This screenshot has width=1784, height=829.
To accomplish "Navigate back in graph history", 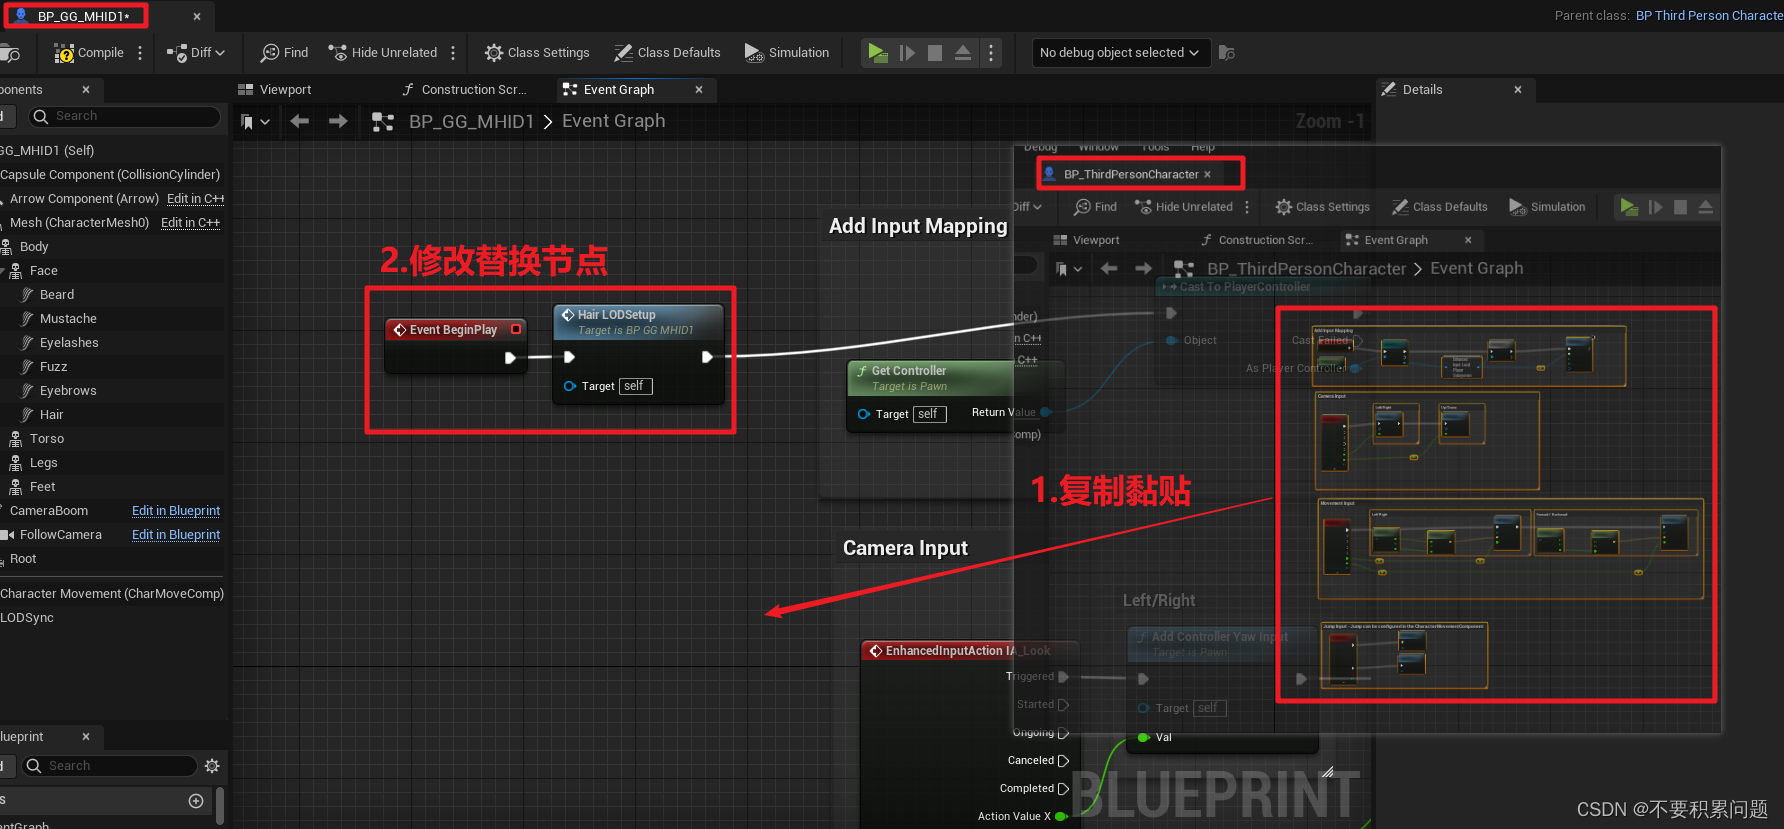I will coord(299,122).
